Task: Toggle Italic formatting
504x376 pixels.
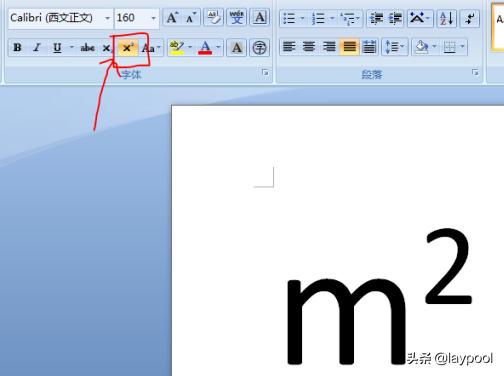Action: click(37, 48)
